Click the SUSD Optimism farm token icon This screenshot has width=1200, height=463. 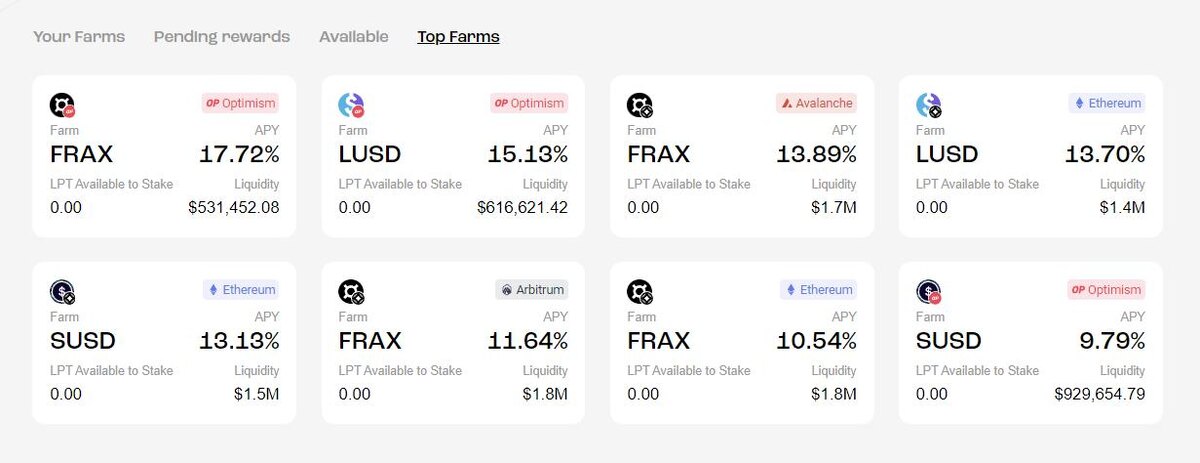coord(929,291)
